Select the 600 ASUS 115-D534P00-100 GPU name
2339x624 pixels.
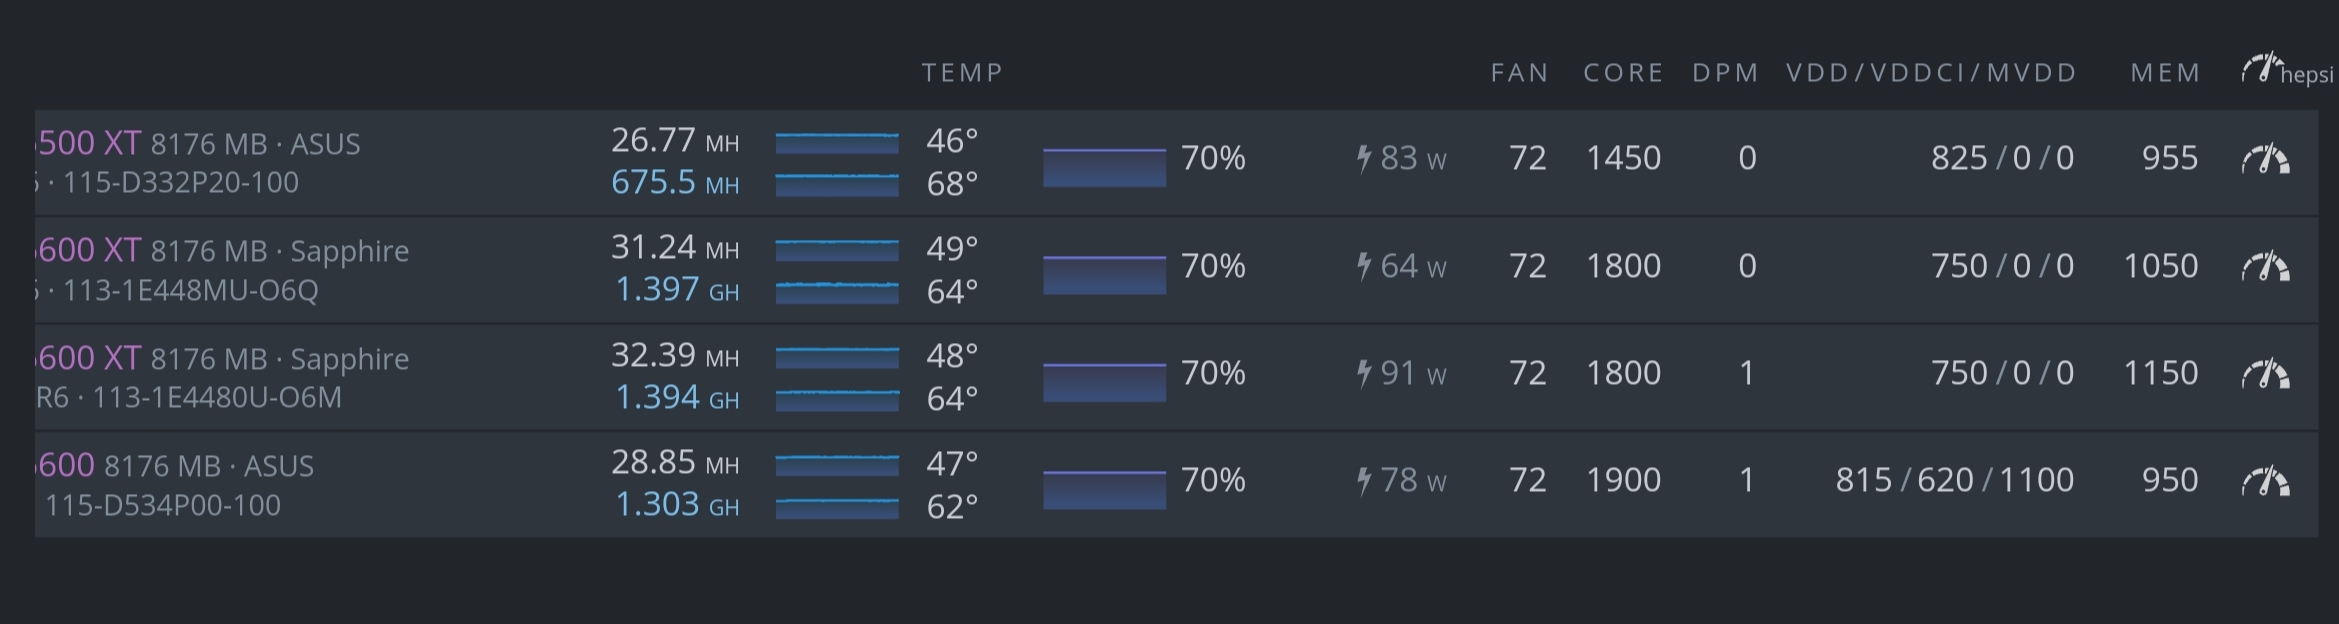(66, 465)
